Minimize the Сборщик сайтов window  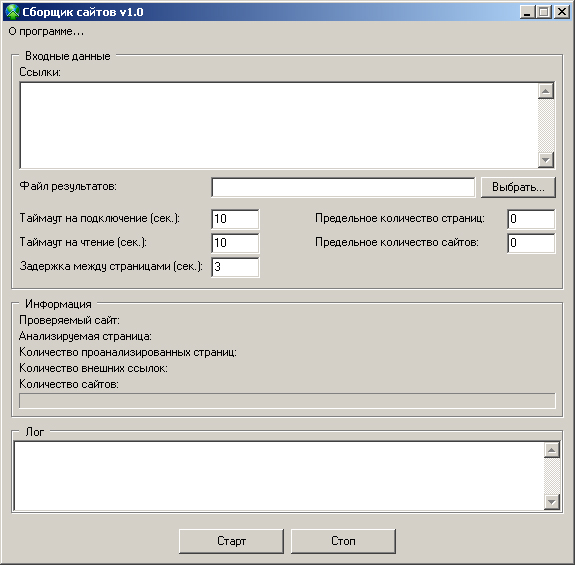pos(527,12)
